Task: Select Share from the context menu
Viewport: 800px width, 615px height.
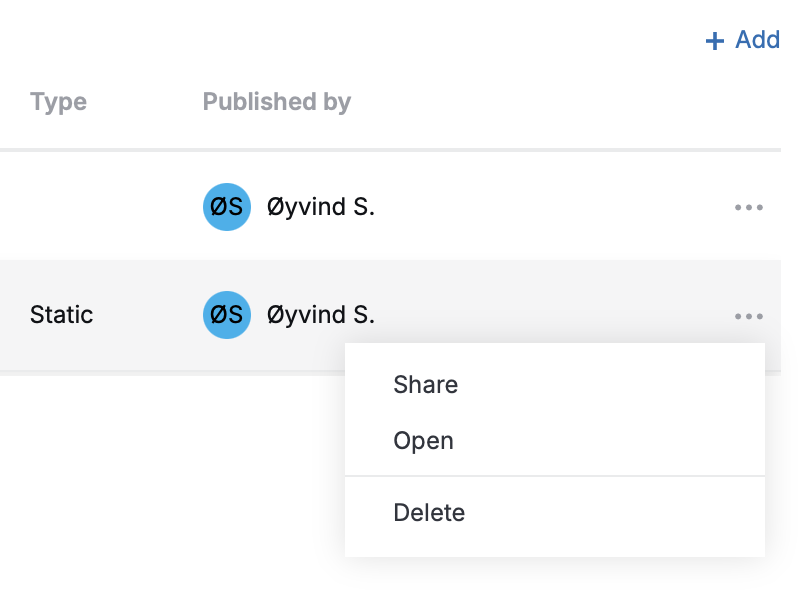Action: click(x=426, y=384)
